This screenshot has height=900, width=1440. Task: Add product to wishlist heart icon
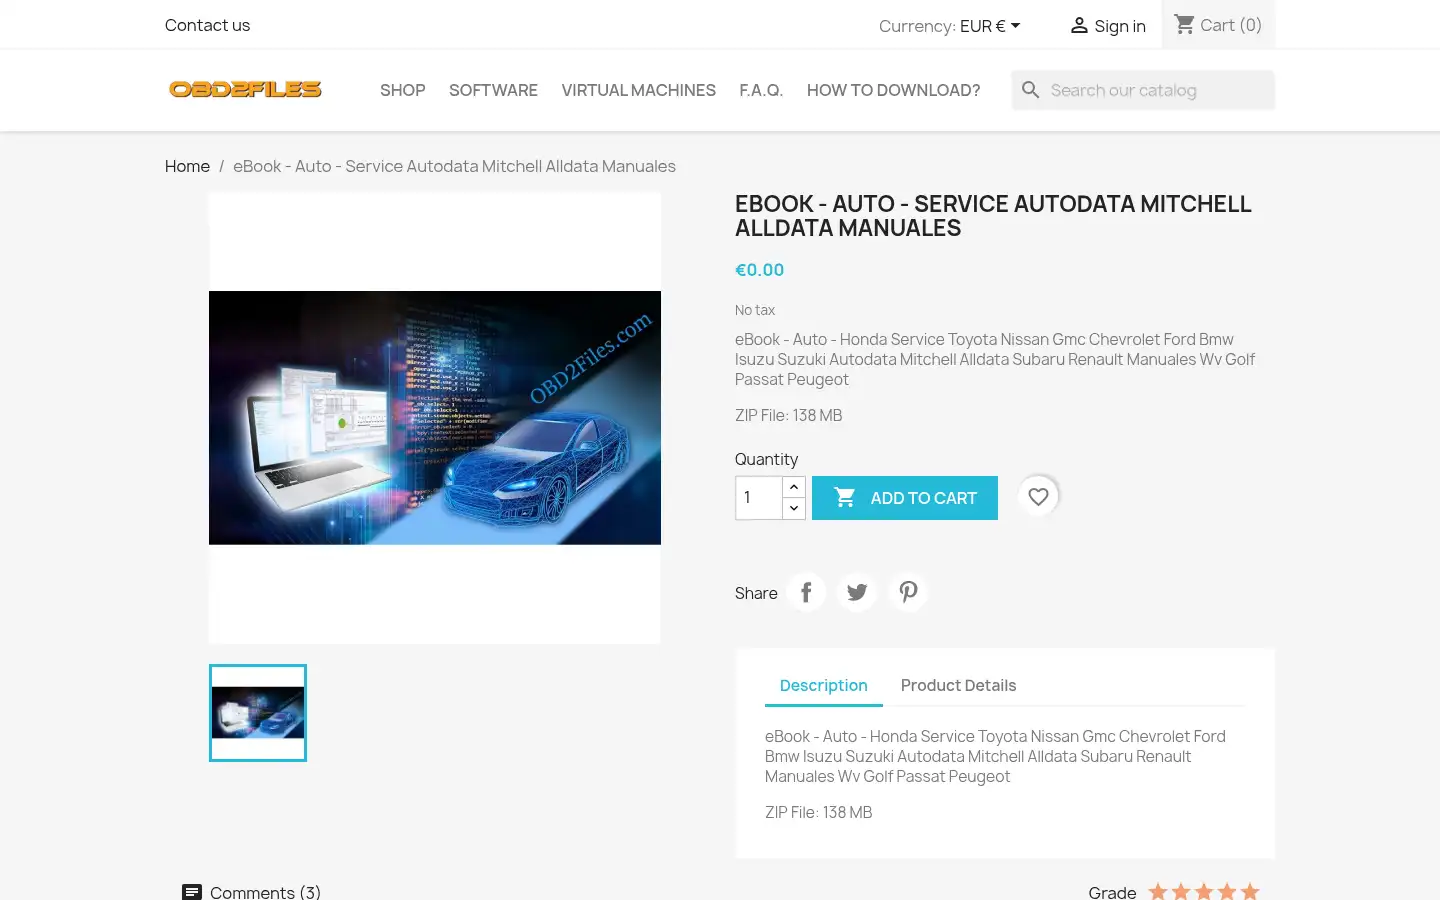coord(1038,497)
